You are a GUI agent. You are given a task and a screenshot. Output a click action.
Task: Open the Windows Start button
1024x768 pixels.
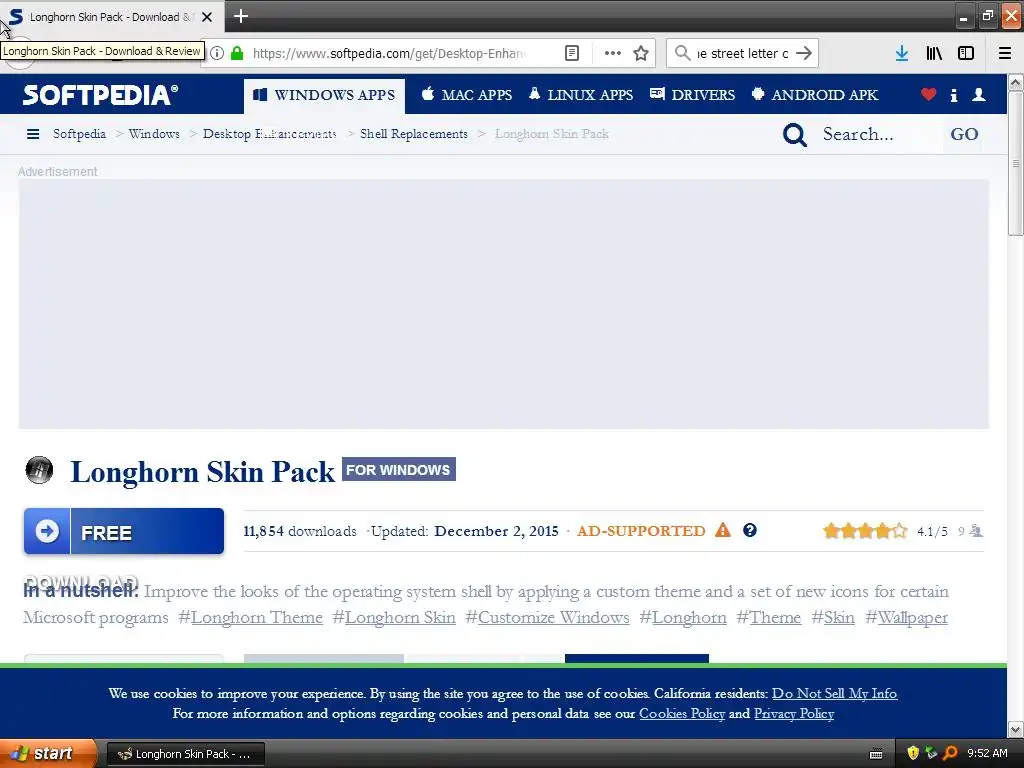point(48,754)
